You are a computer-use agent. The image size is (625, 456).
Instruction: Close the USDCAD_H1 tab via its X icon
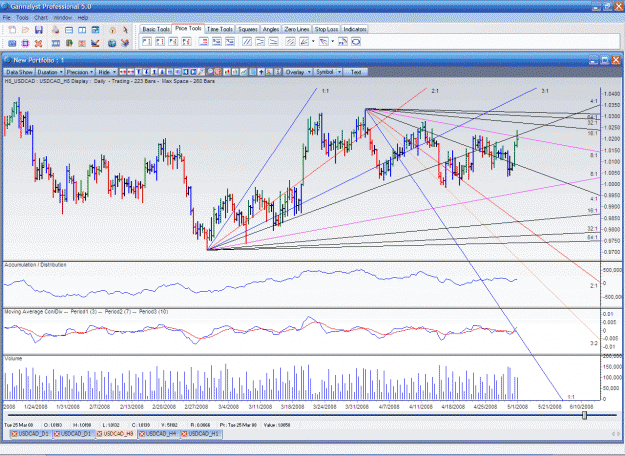(x=185, y=434)
